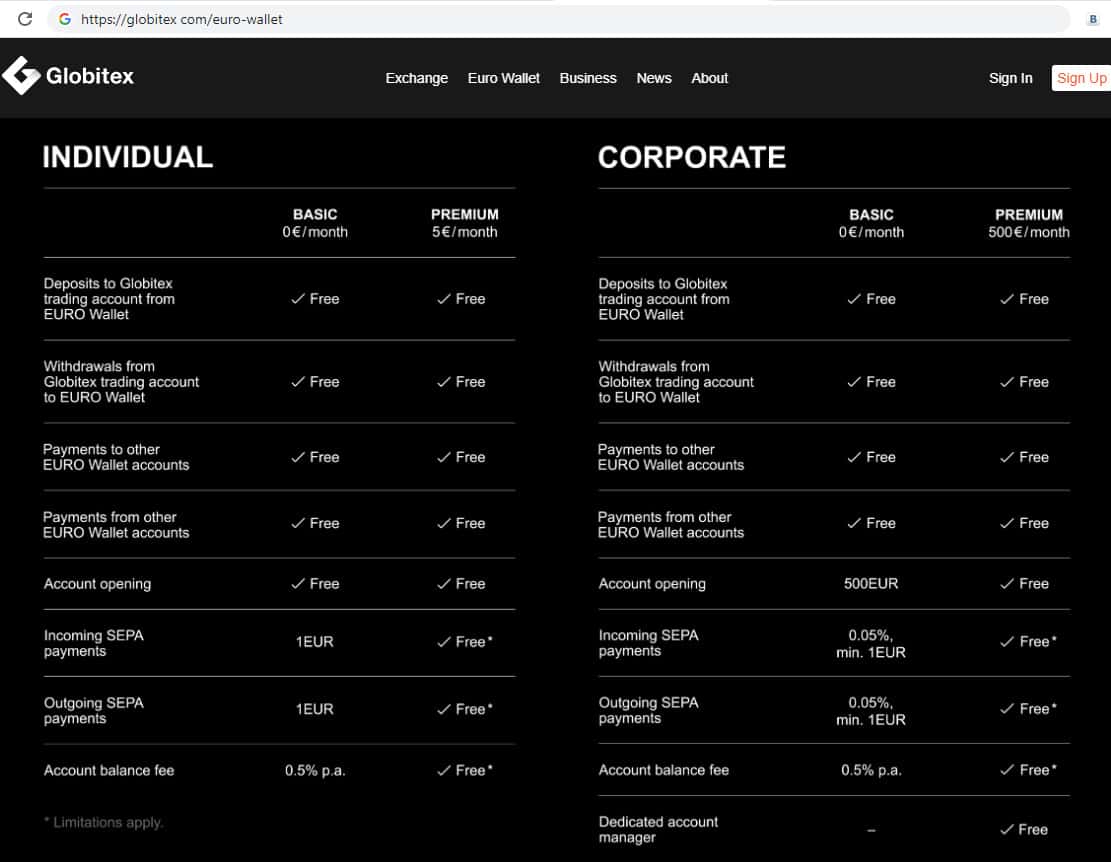Screen dimensions: 1111x862
Task: Go to the Euro Wallet page
Action: (x=503, y=78)
